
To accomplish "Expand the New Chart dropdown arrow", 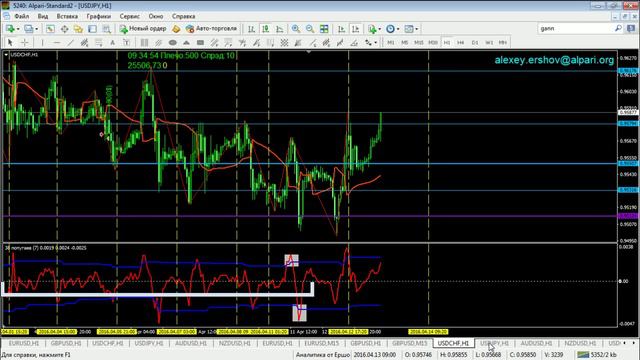I will (18, 29).
